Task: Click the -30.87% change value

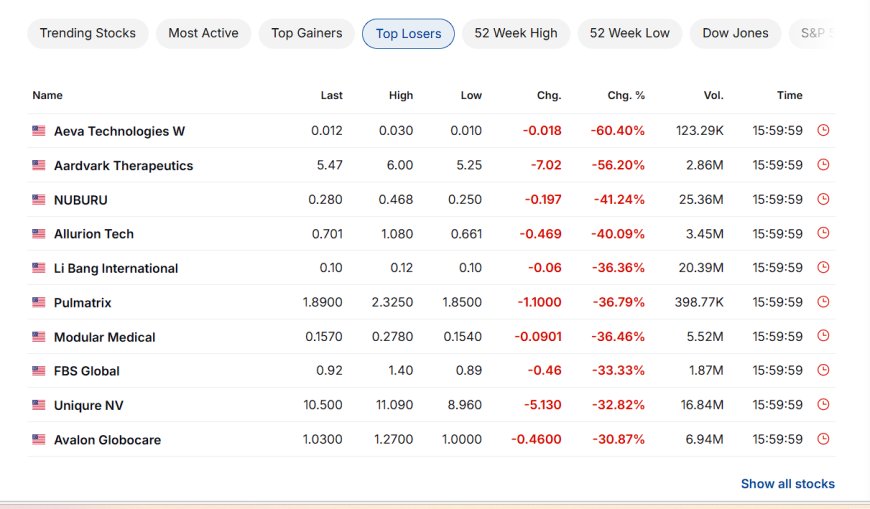Action: click(619, 440)
